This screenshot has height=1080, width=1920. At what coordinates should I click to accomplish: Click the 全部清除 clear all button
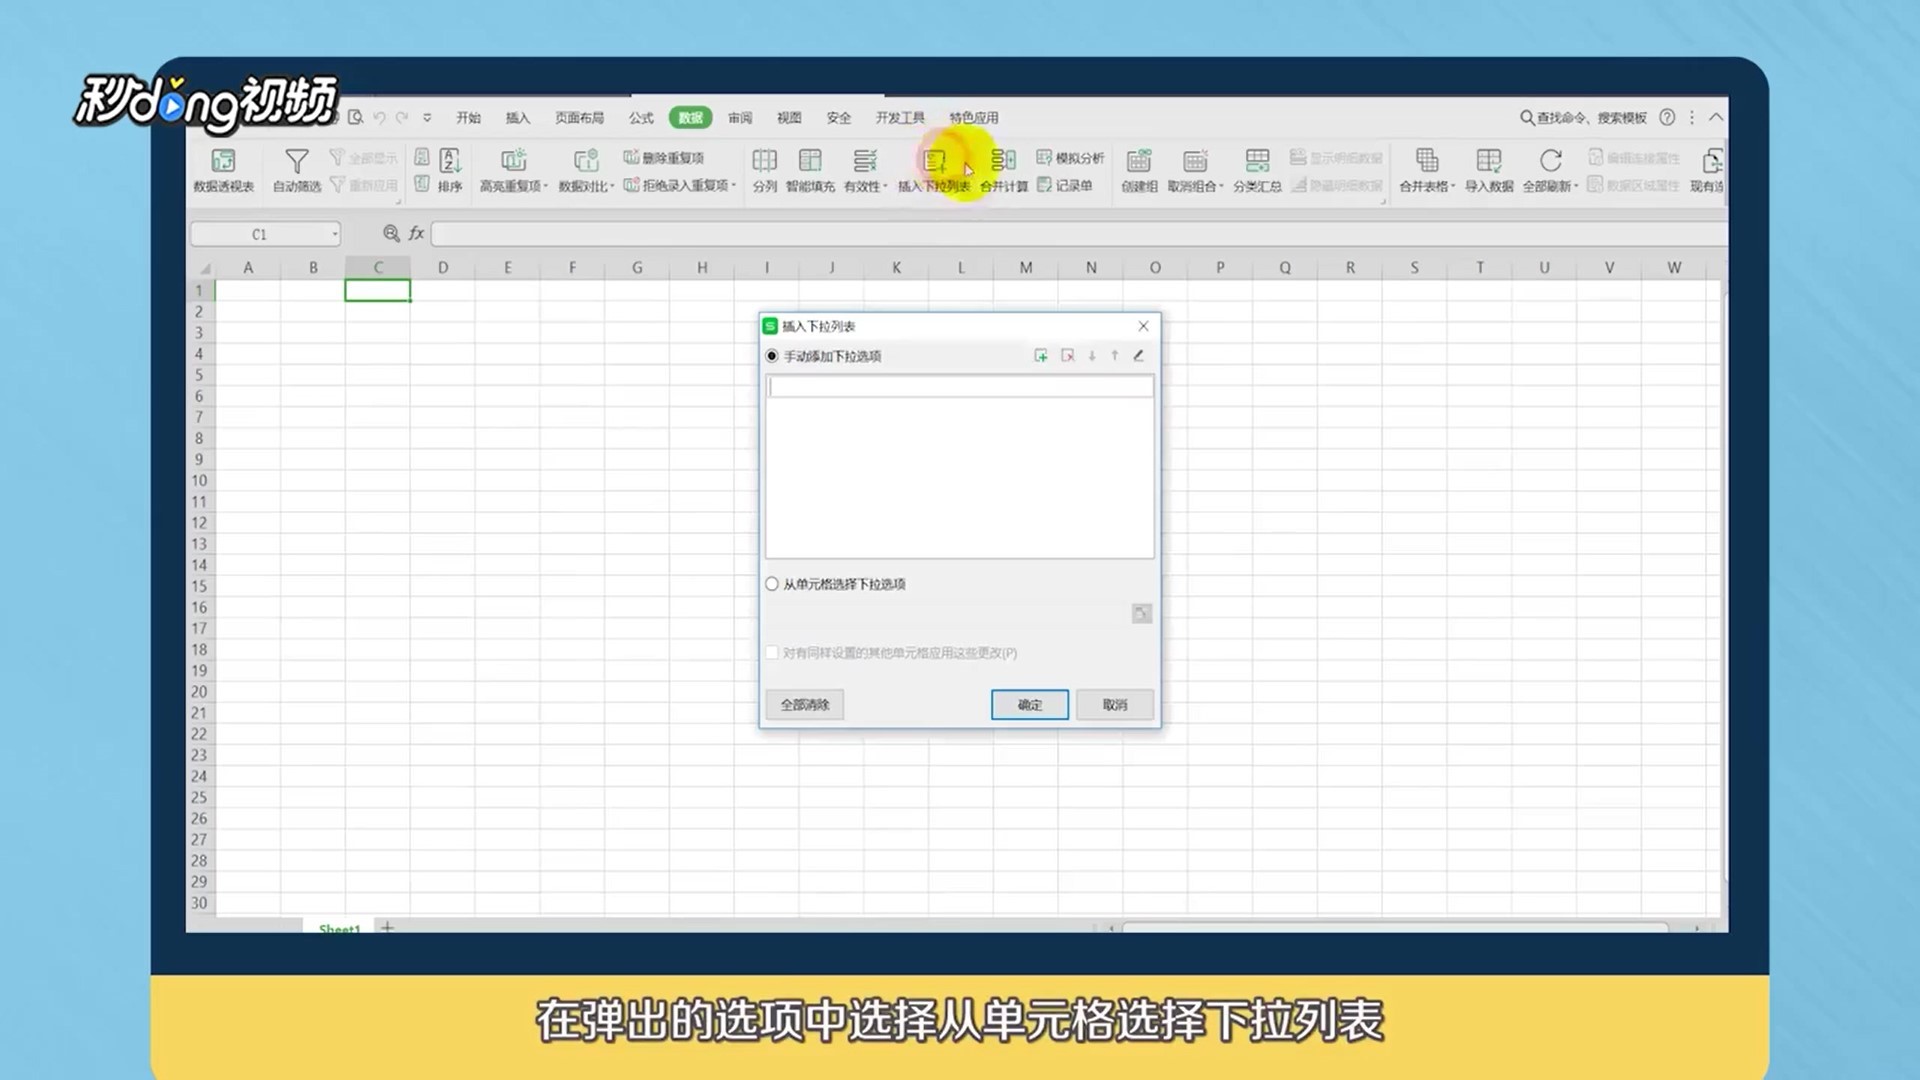pyautogui.click(x=805, y=705)
